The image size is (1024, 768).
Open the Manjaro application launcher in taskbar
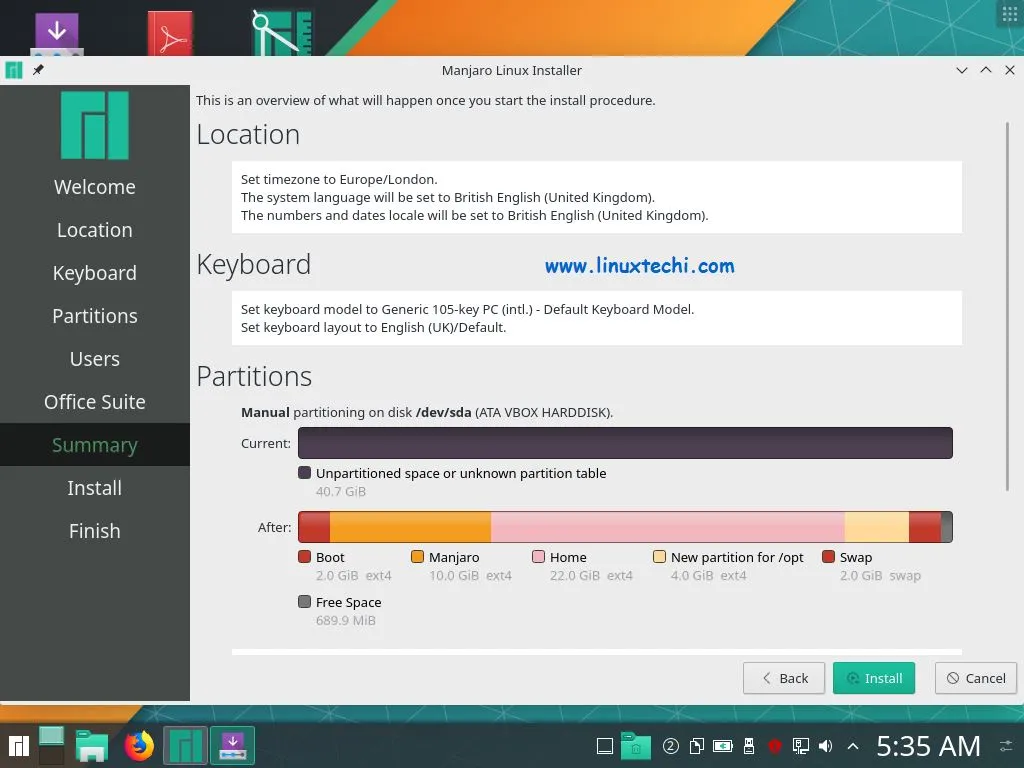[18, 745]
